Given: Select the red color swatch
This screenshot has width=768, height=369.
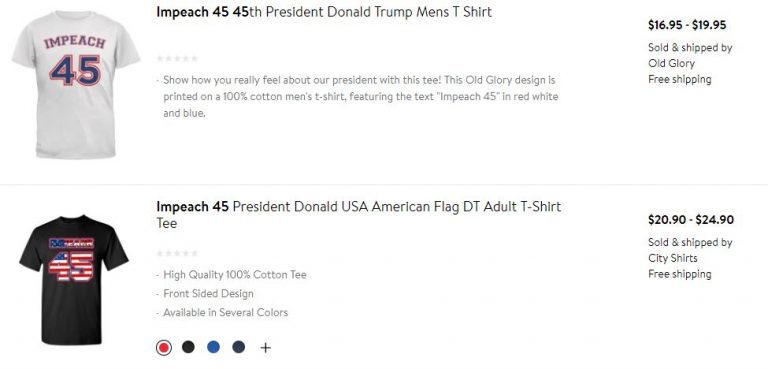Looking at the screenshot, I should [x=164, y=347].
